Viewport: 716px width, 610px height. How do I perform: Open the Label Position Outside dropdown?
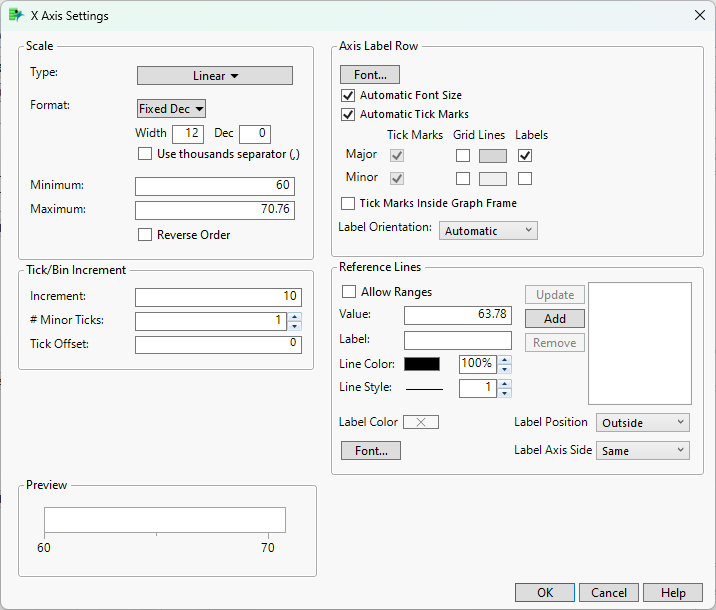pyautogui.click(x=643, y=423)
